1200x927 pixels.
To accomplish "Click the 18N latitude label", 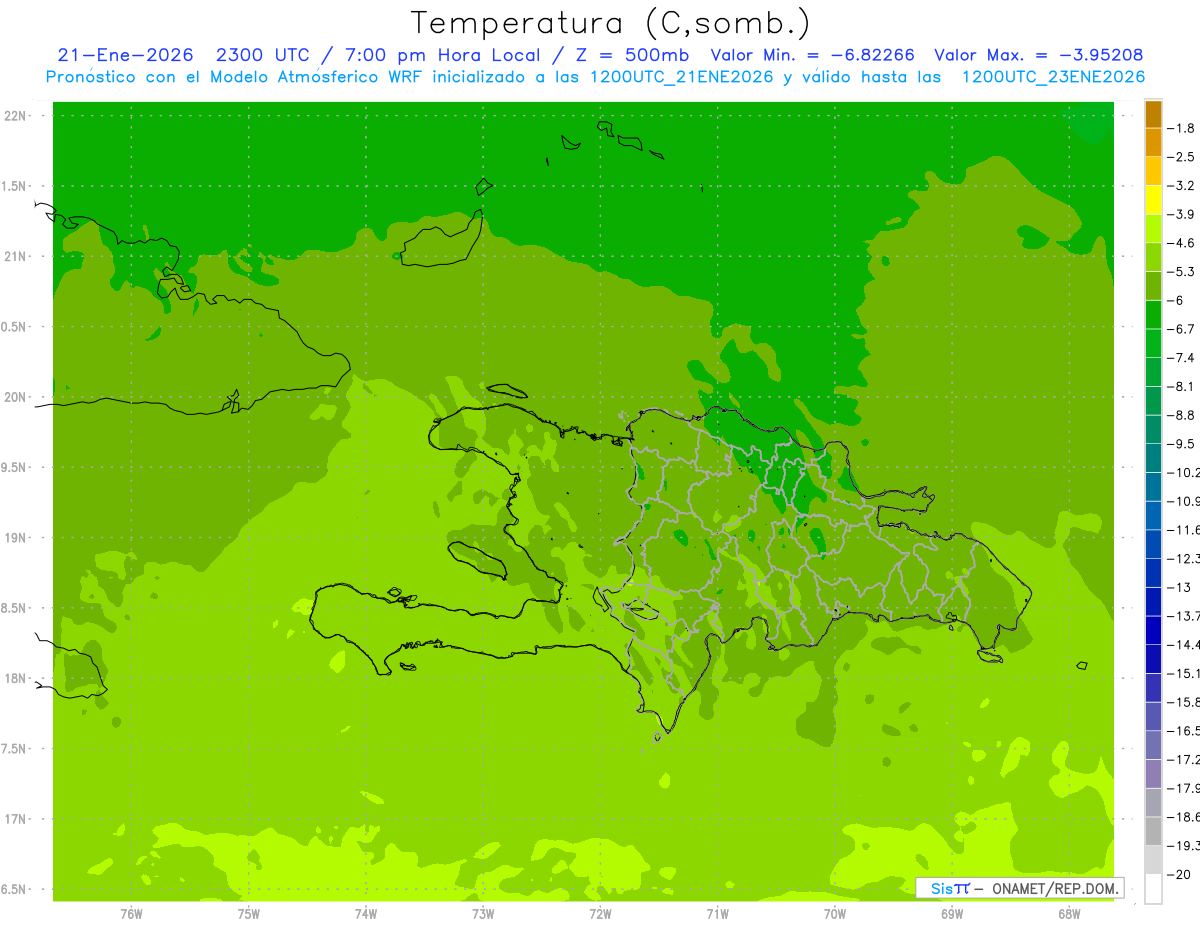I will point(16,678).
